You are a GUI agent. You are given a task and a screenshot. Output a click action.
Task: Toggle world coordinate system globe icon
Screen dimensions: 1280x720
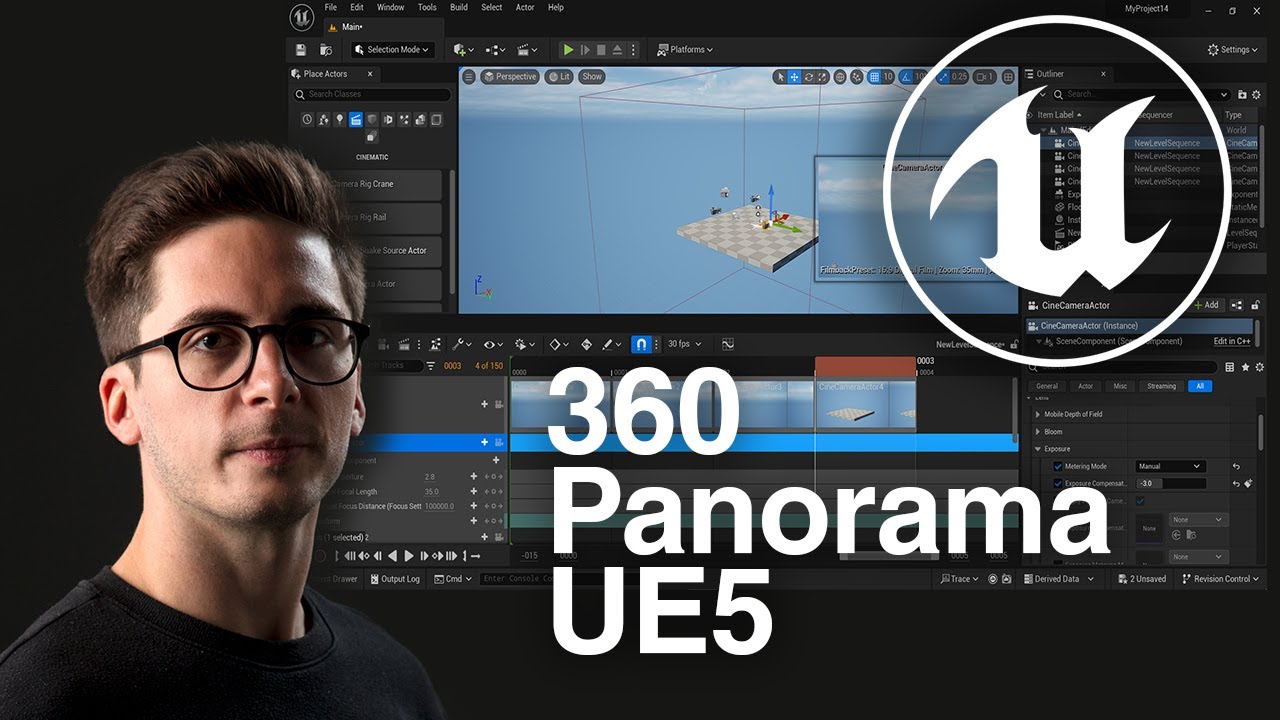tap(840, 77)
